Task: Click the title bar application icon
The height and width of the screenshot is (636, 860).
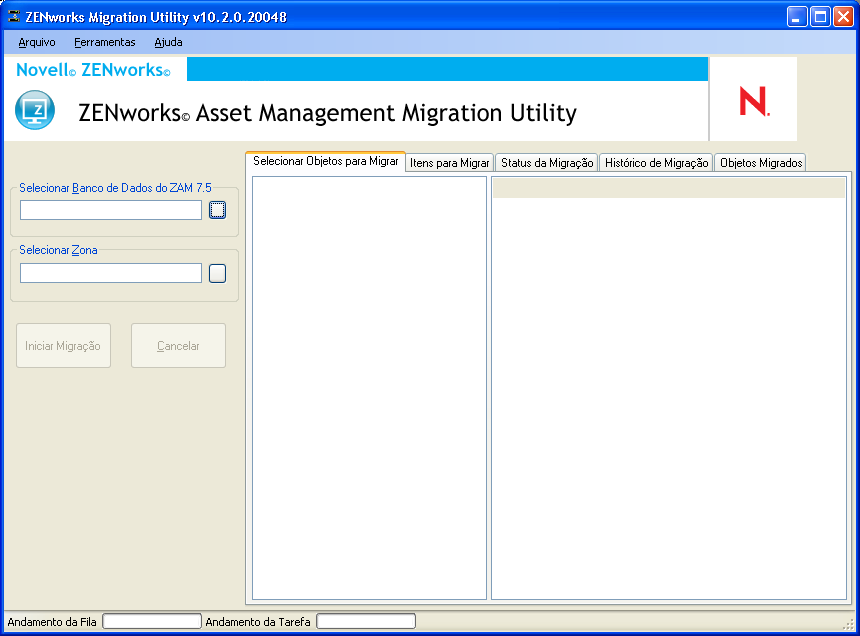Action: 14,16
